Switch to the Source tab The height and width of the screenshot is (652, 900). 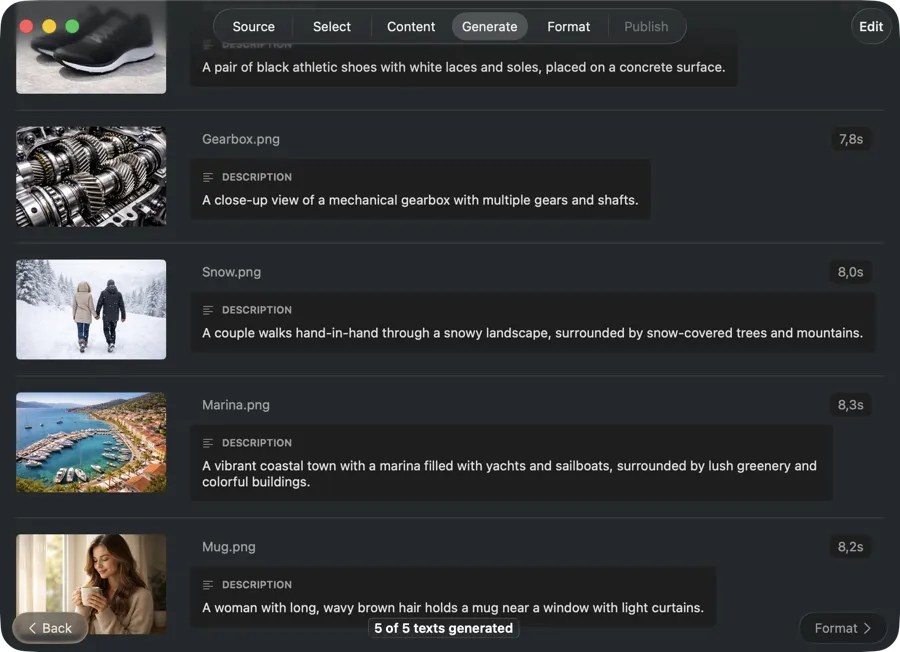[x=252, y=26]
